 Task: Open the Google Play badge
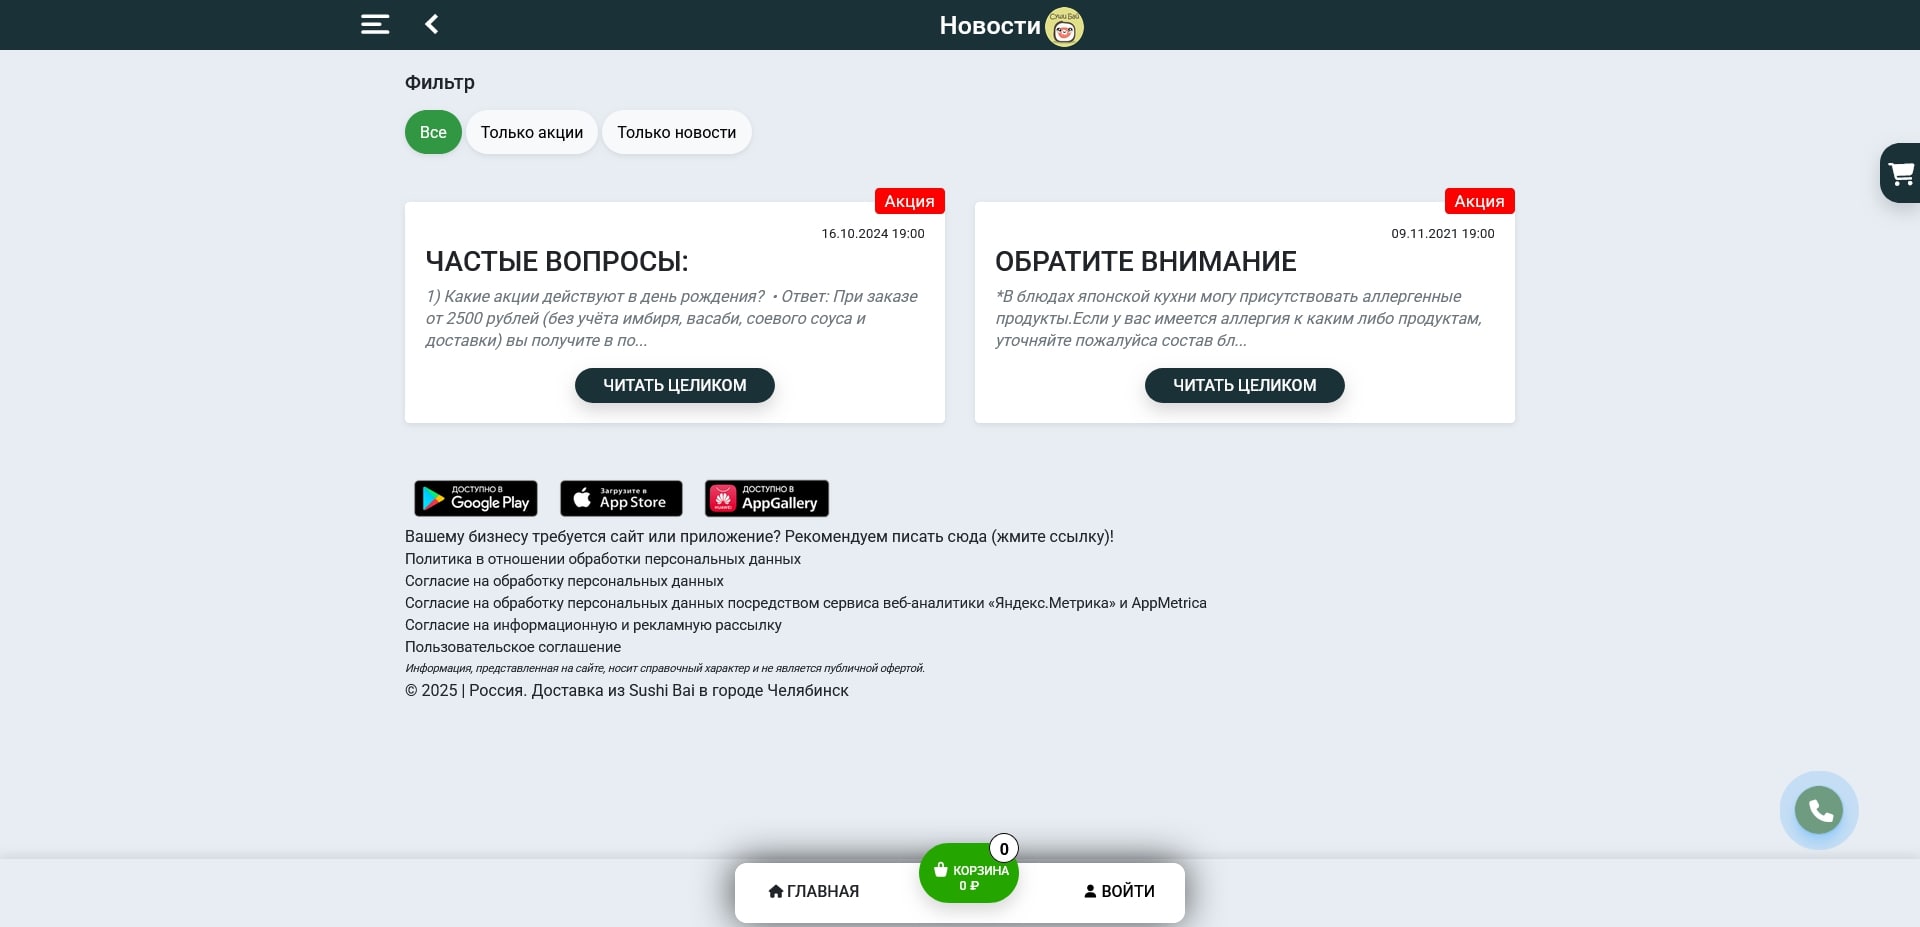(x=476, y=498)
